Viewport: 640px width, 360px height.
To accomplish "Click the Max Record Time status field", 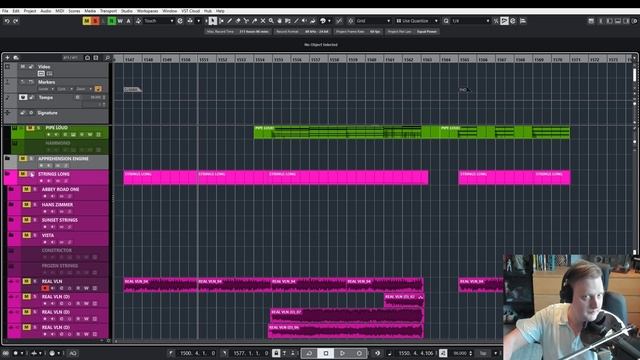I will coord(237,31).
